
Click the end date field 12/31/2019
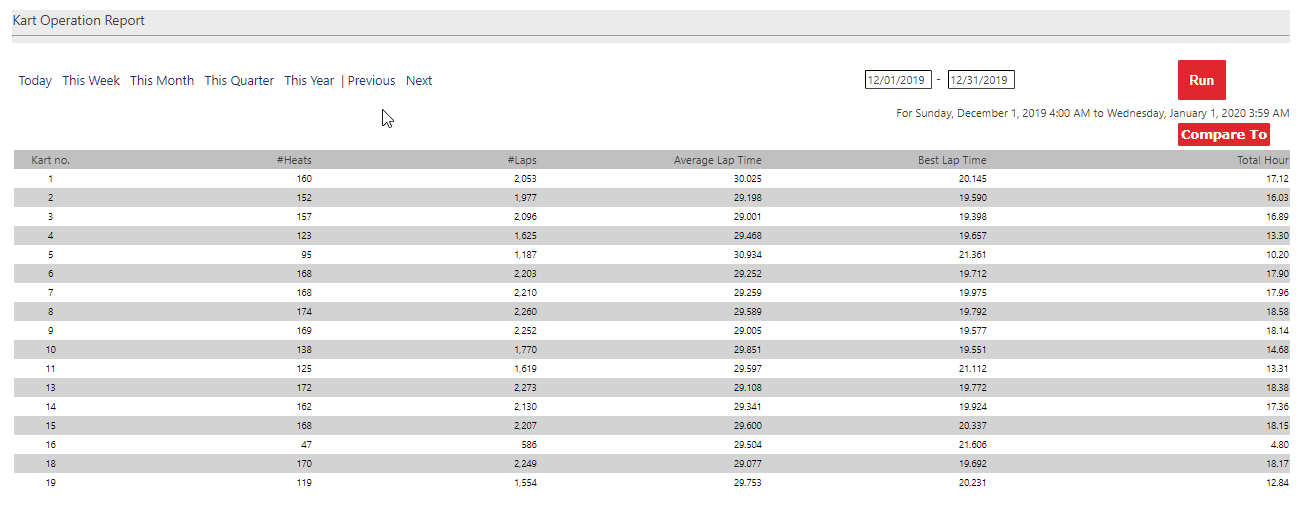coord(981,80)
